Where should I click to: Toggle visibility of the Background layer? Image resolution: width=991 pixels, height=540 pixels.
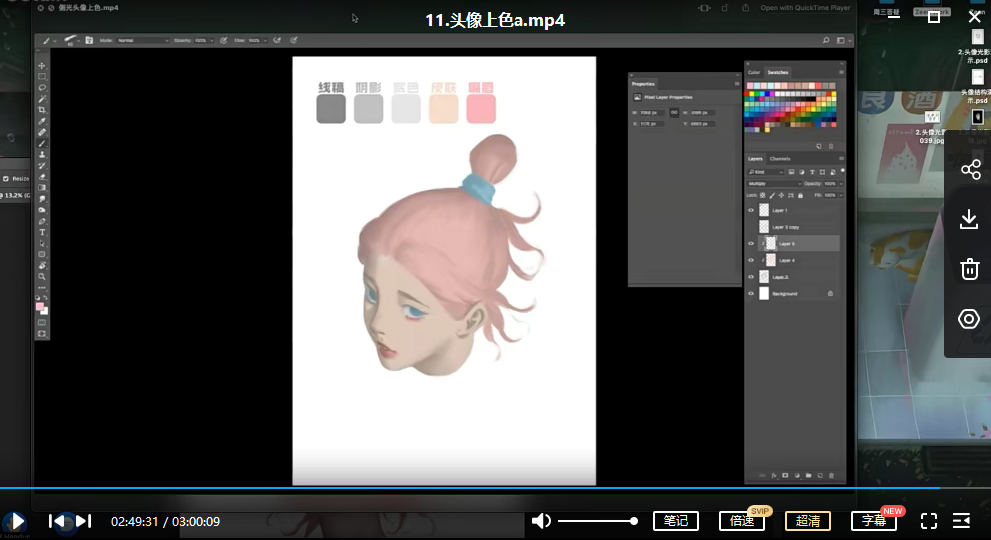click(x=751, y=294)
